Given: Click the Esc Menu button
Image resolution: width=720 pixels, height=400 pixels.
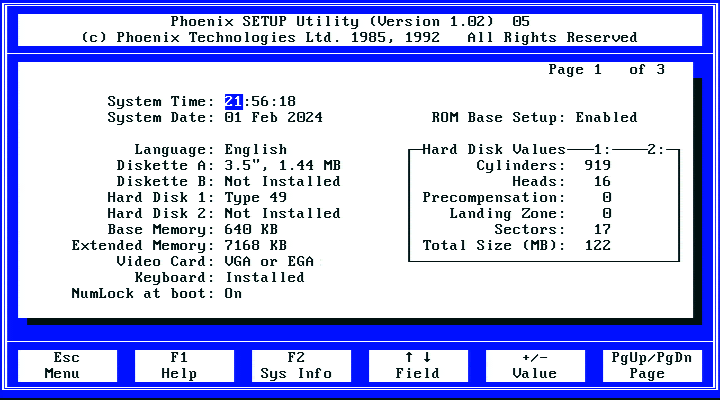Looking at the screenshot, I should point(68,366).
